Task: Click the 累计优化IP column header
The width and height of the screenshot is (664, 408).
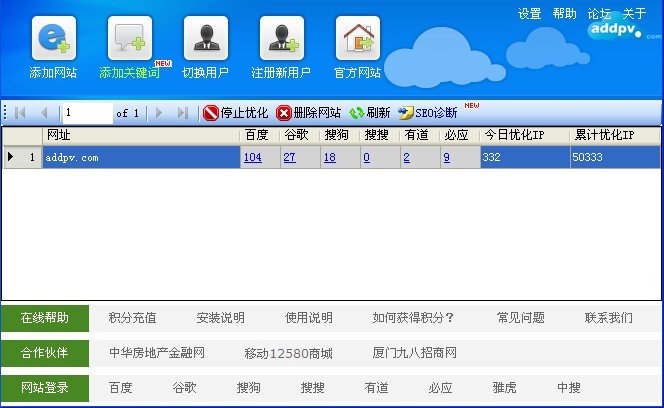Action: (x=615, y=135)
